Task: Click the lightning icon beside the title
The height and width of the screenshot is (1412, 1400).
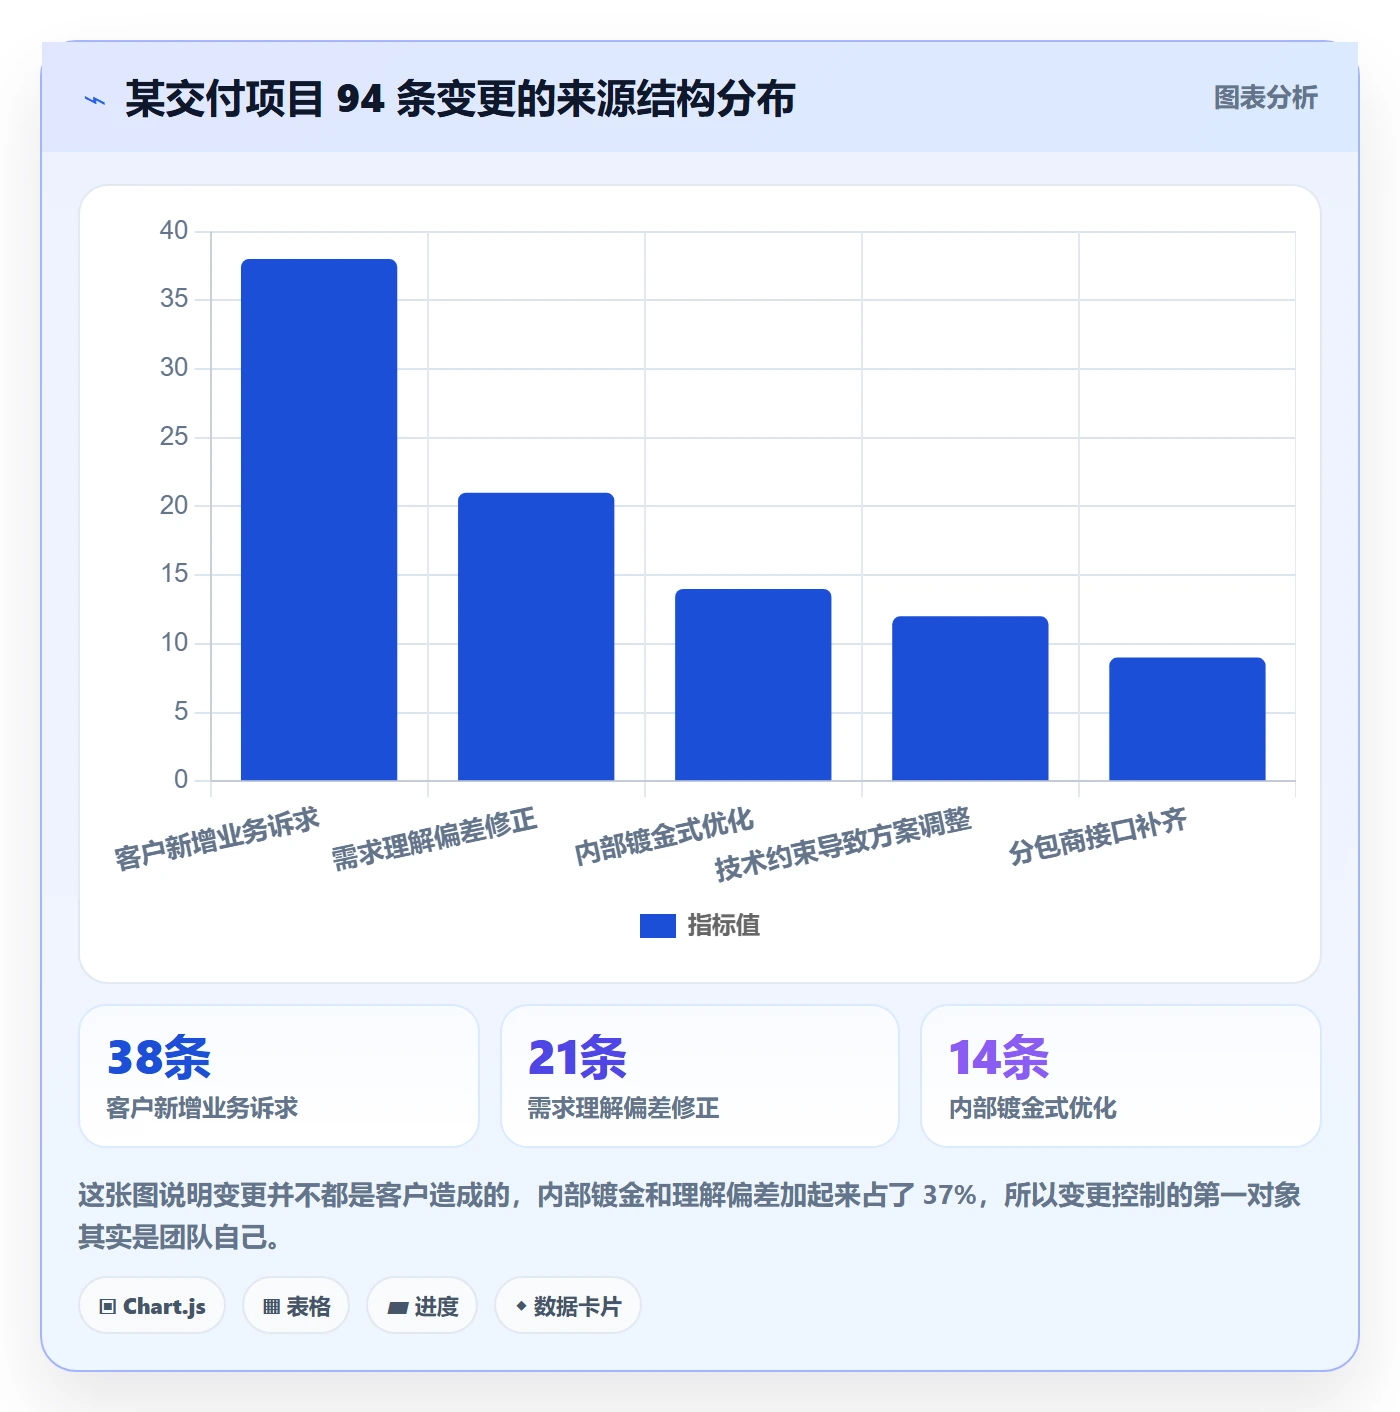Action: click(x=95, y=100)
